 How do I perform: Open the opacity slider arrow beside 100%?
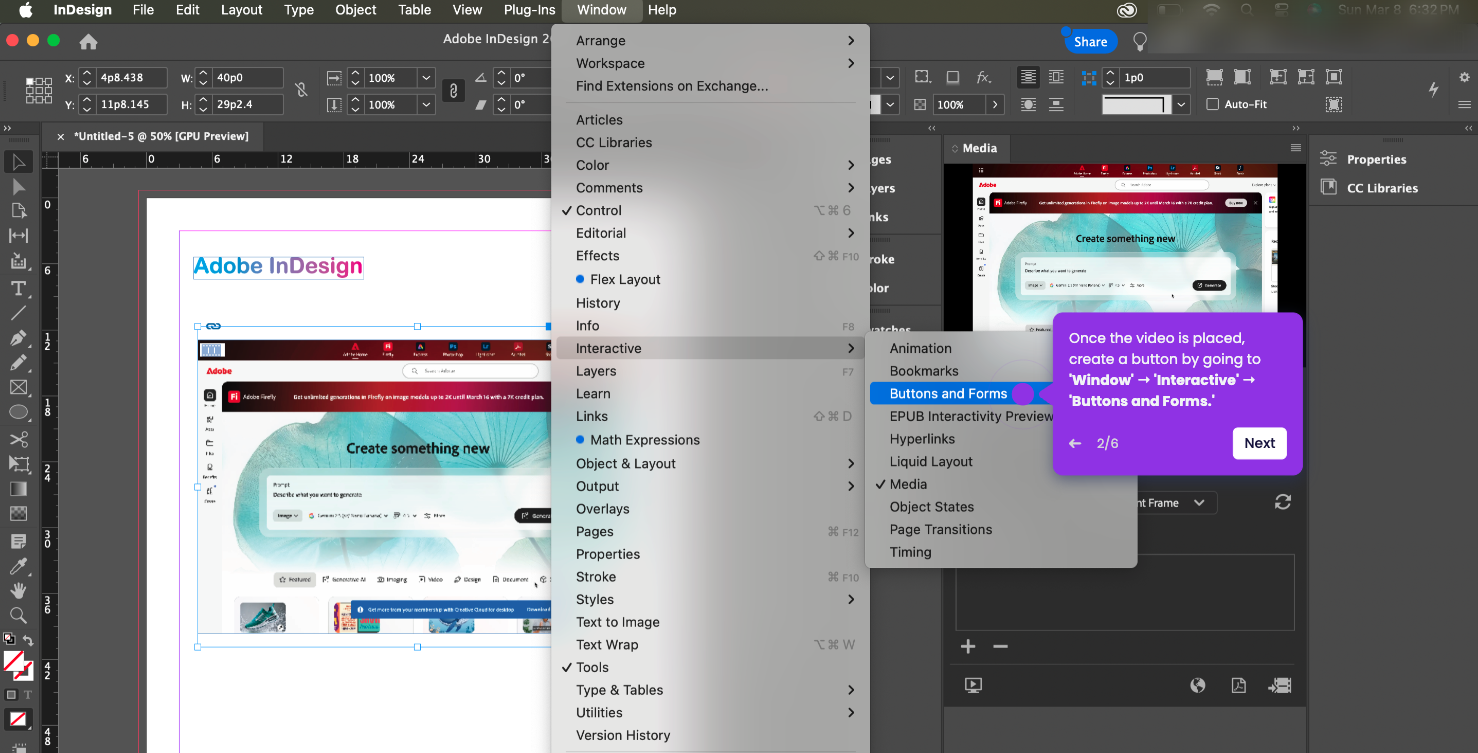(x=995, y=104)
